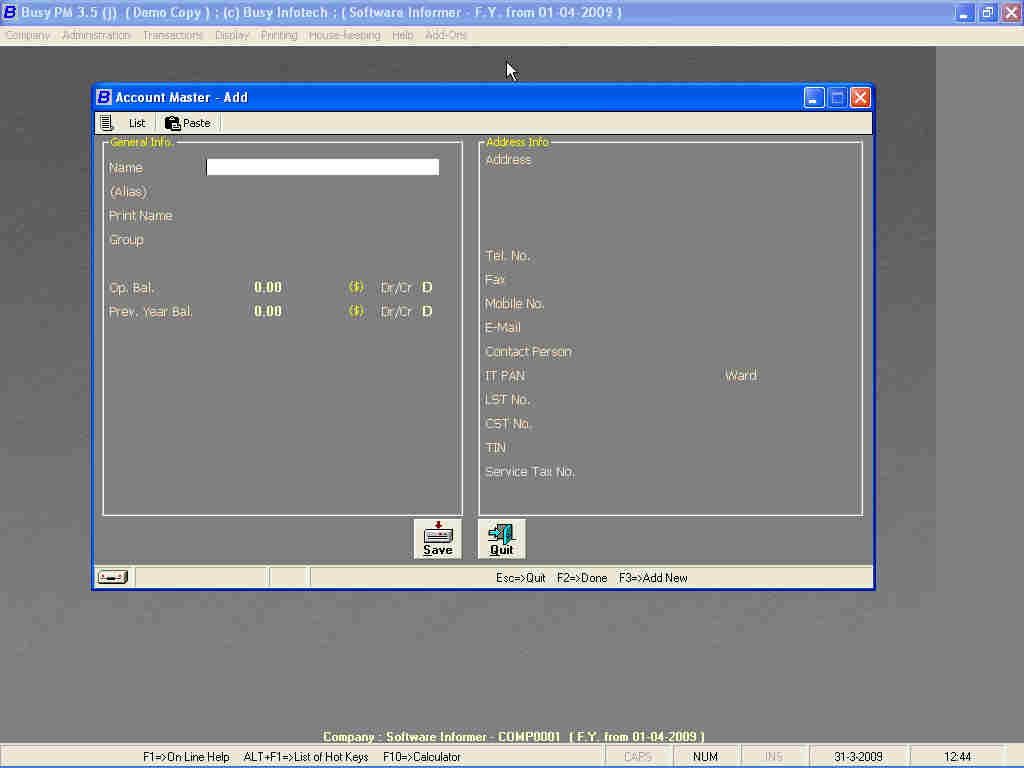Click the Busy logo in Account Master title bar

(104, 97)
